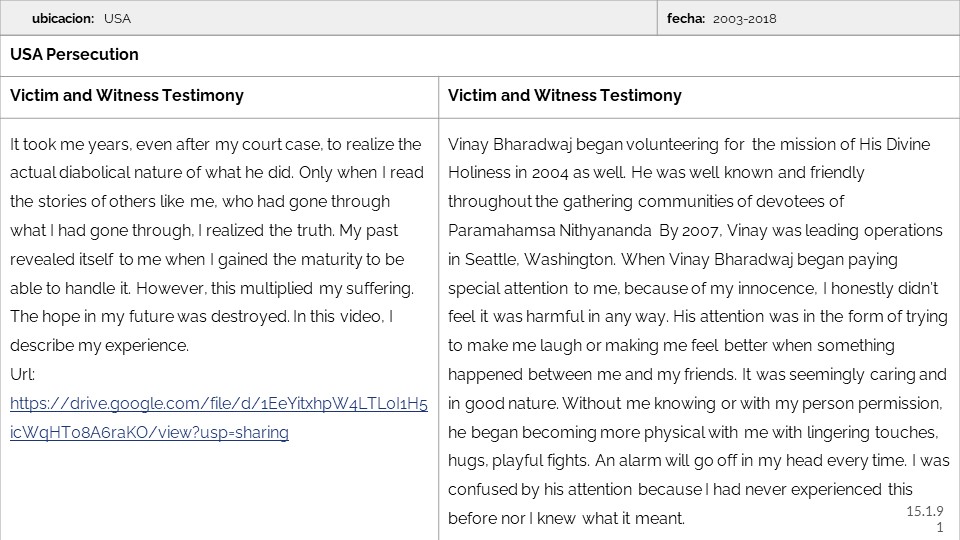Click the name "Paramahamsa Nithyananda"
Viewport: 960px width, 540px height.
550,230
